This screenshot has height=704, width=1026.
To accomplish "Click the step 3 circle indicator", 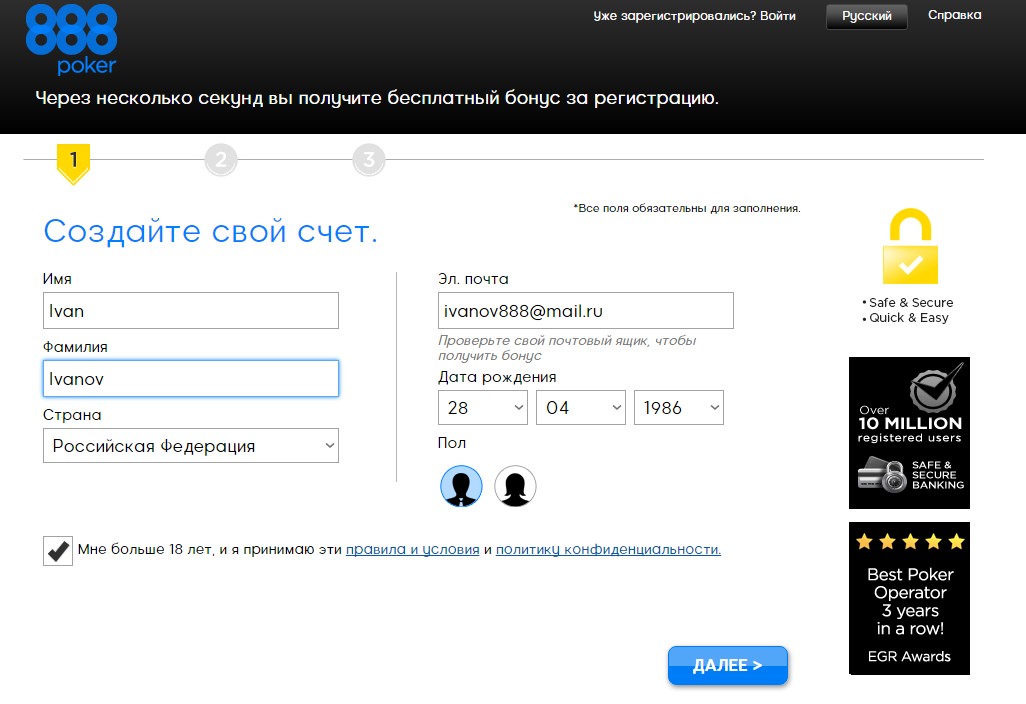I will click(368, 160).
